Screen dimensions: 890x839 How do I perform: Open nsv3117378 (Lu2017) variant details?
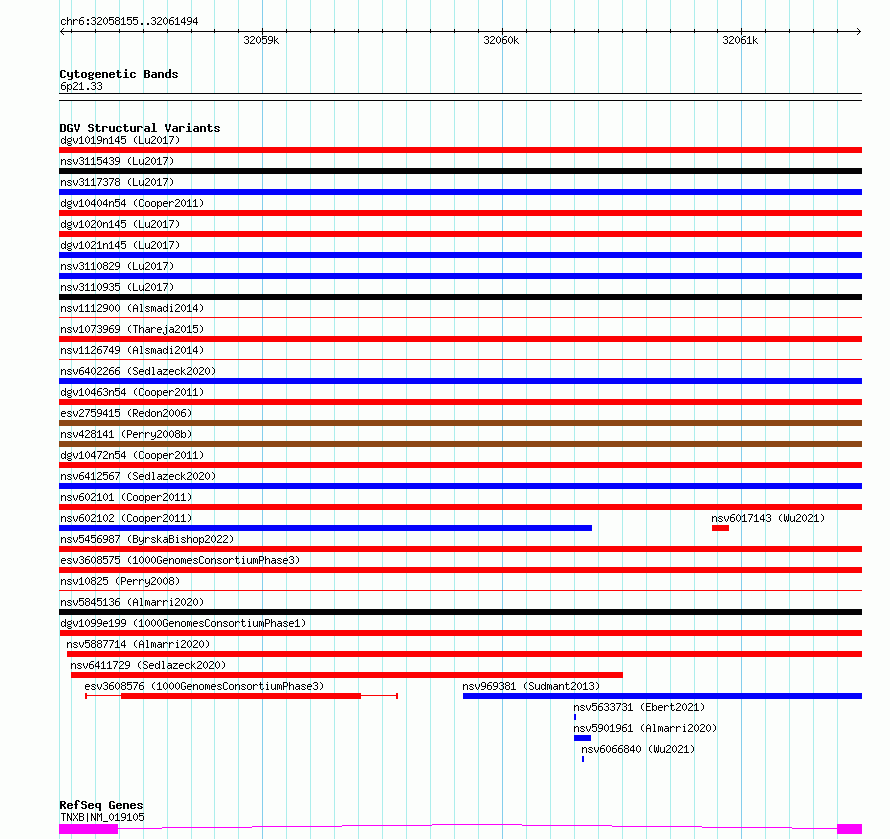pyautogui.click(x=117, y=182)
